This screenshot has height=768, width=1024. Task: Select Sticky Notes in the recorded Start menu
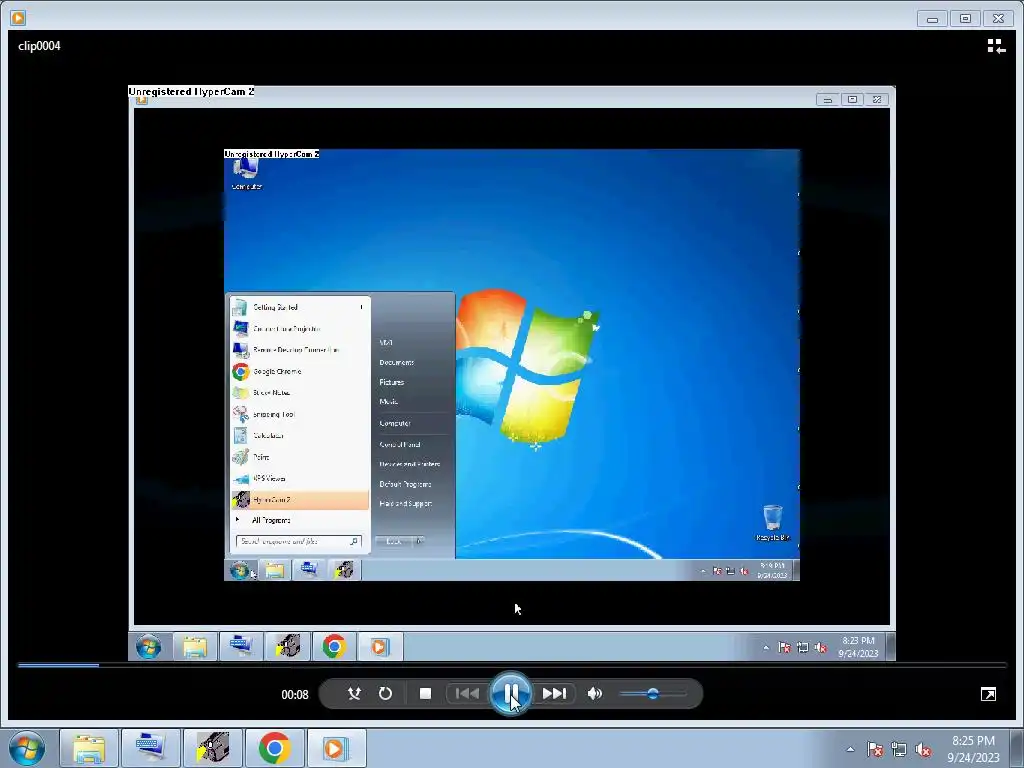point(300,392)
